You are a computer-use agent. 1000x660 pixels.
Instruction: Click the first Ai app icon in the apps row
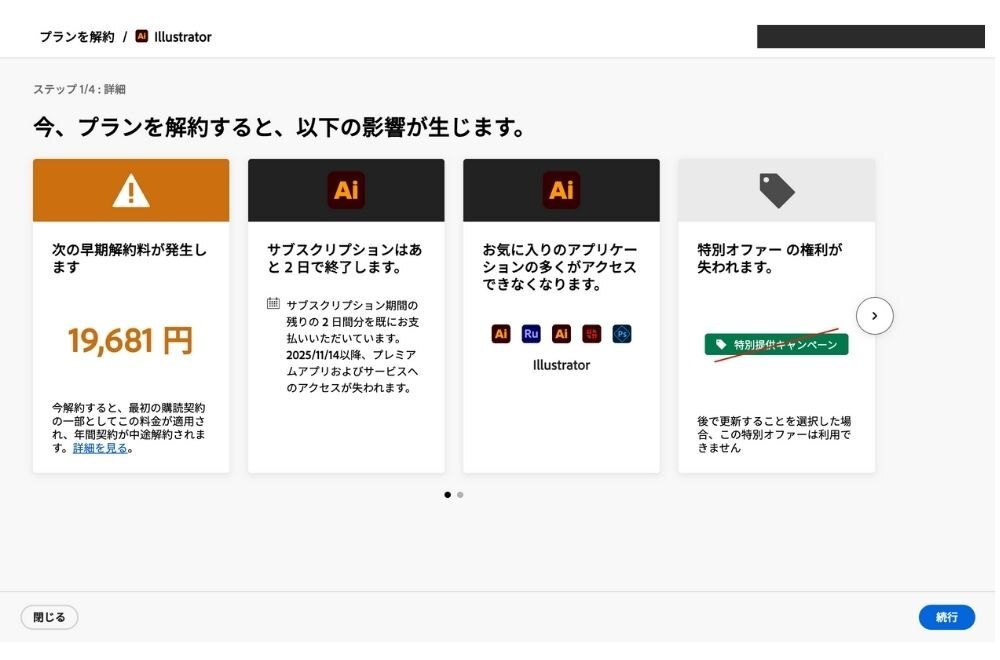[x=501, y=334]
